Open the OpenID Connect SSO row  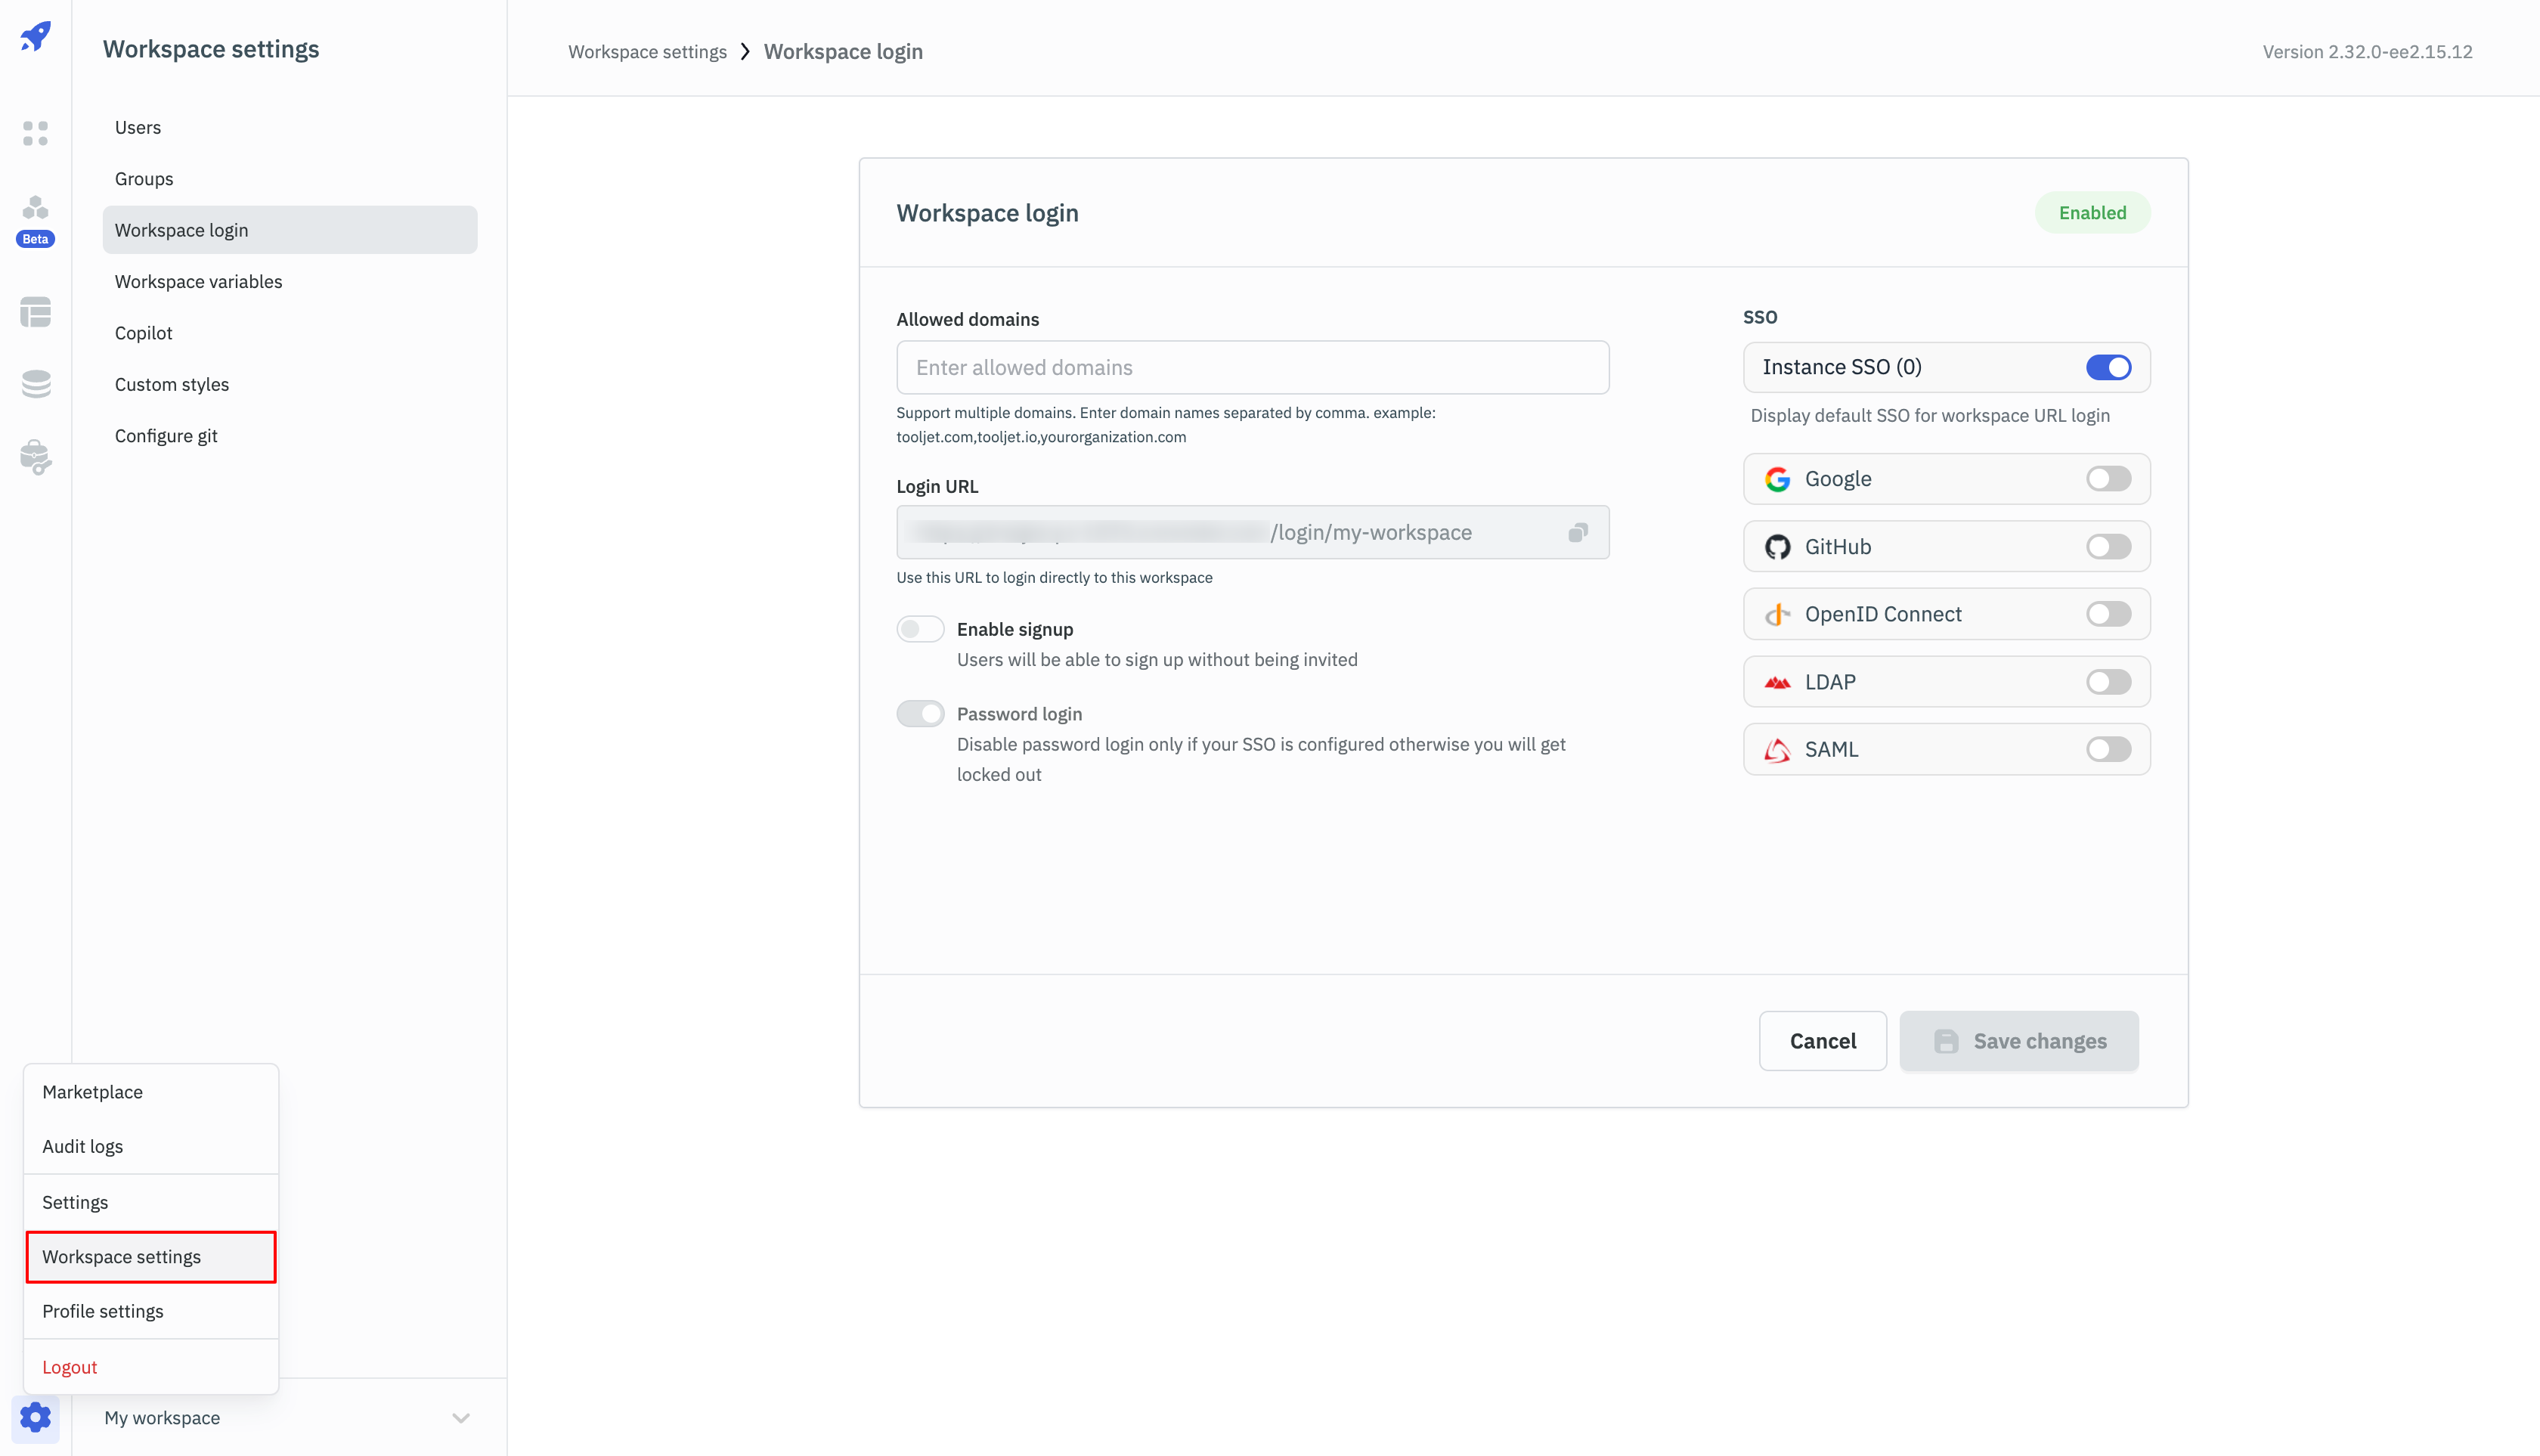[x=1946, y=614]
